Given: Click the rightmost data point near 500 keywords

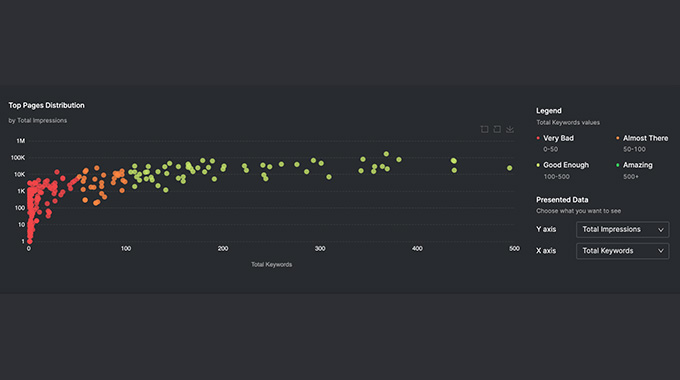Looking at the screenshot, I should 510,168.
